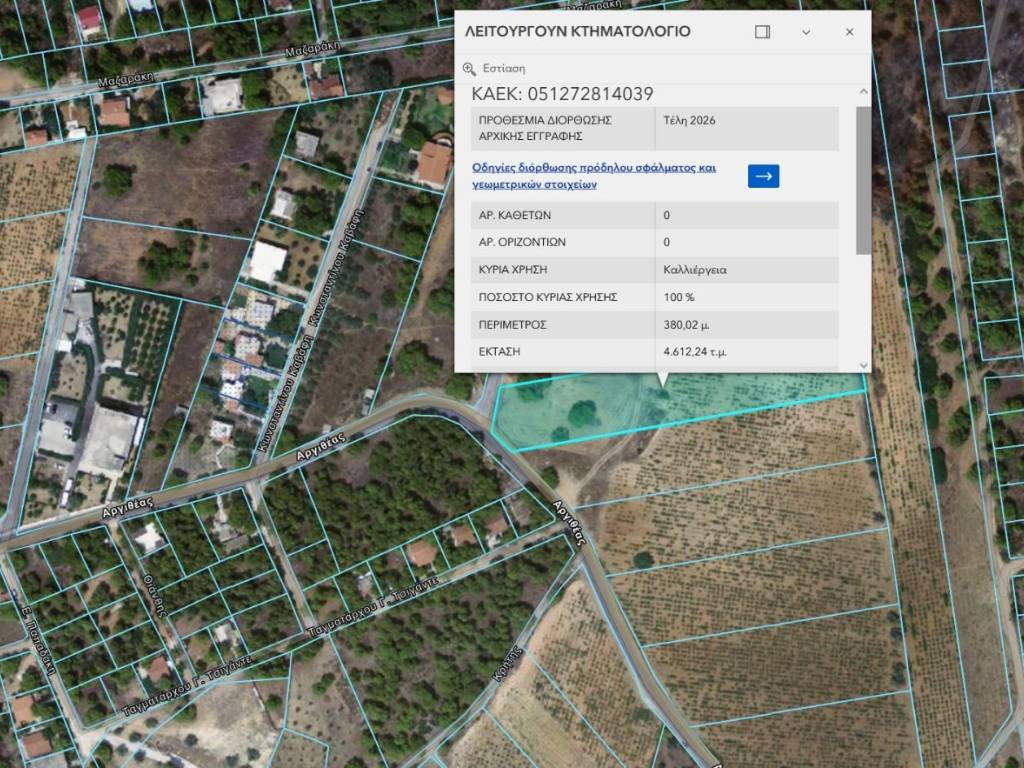Click the ΚΥΡΙΑ ΧΡΗΣΗ value Καλλιέργεια
Viewport: 1024px width, 768px height.
click(695, 270)
